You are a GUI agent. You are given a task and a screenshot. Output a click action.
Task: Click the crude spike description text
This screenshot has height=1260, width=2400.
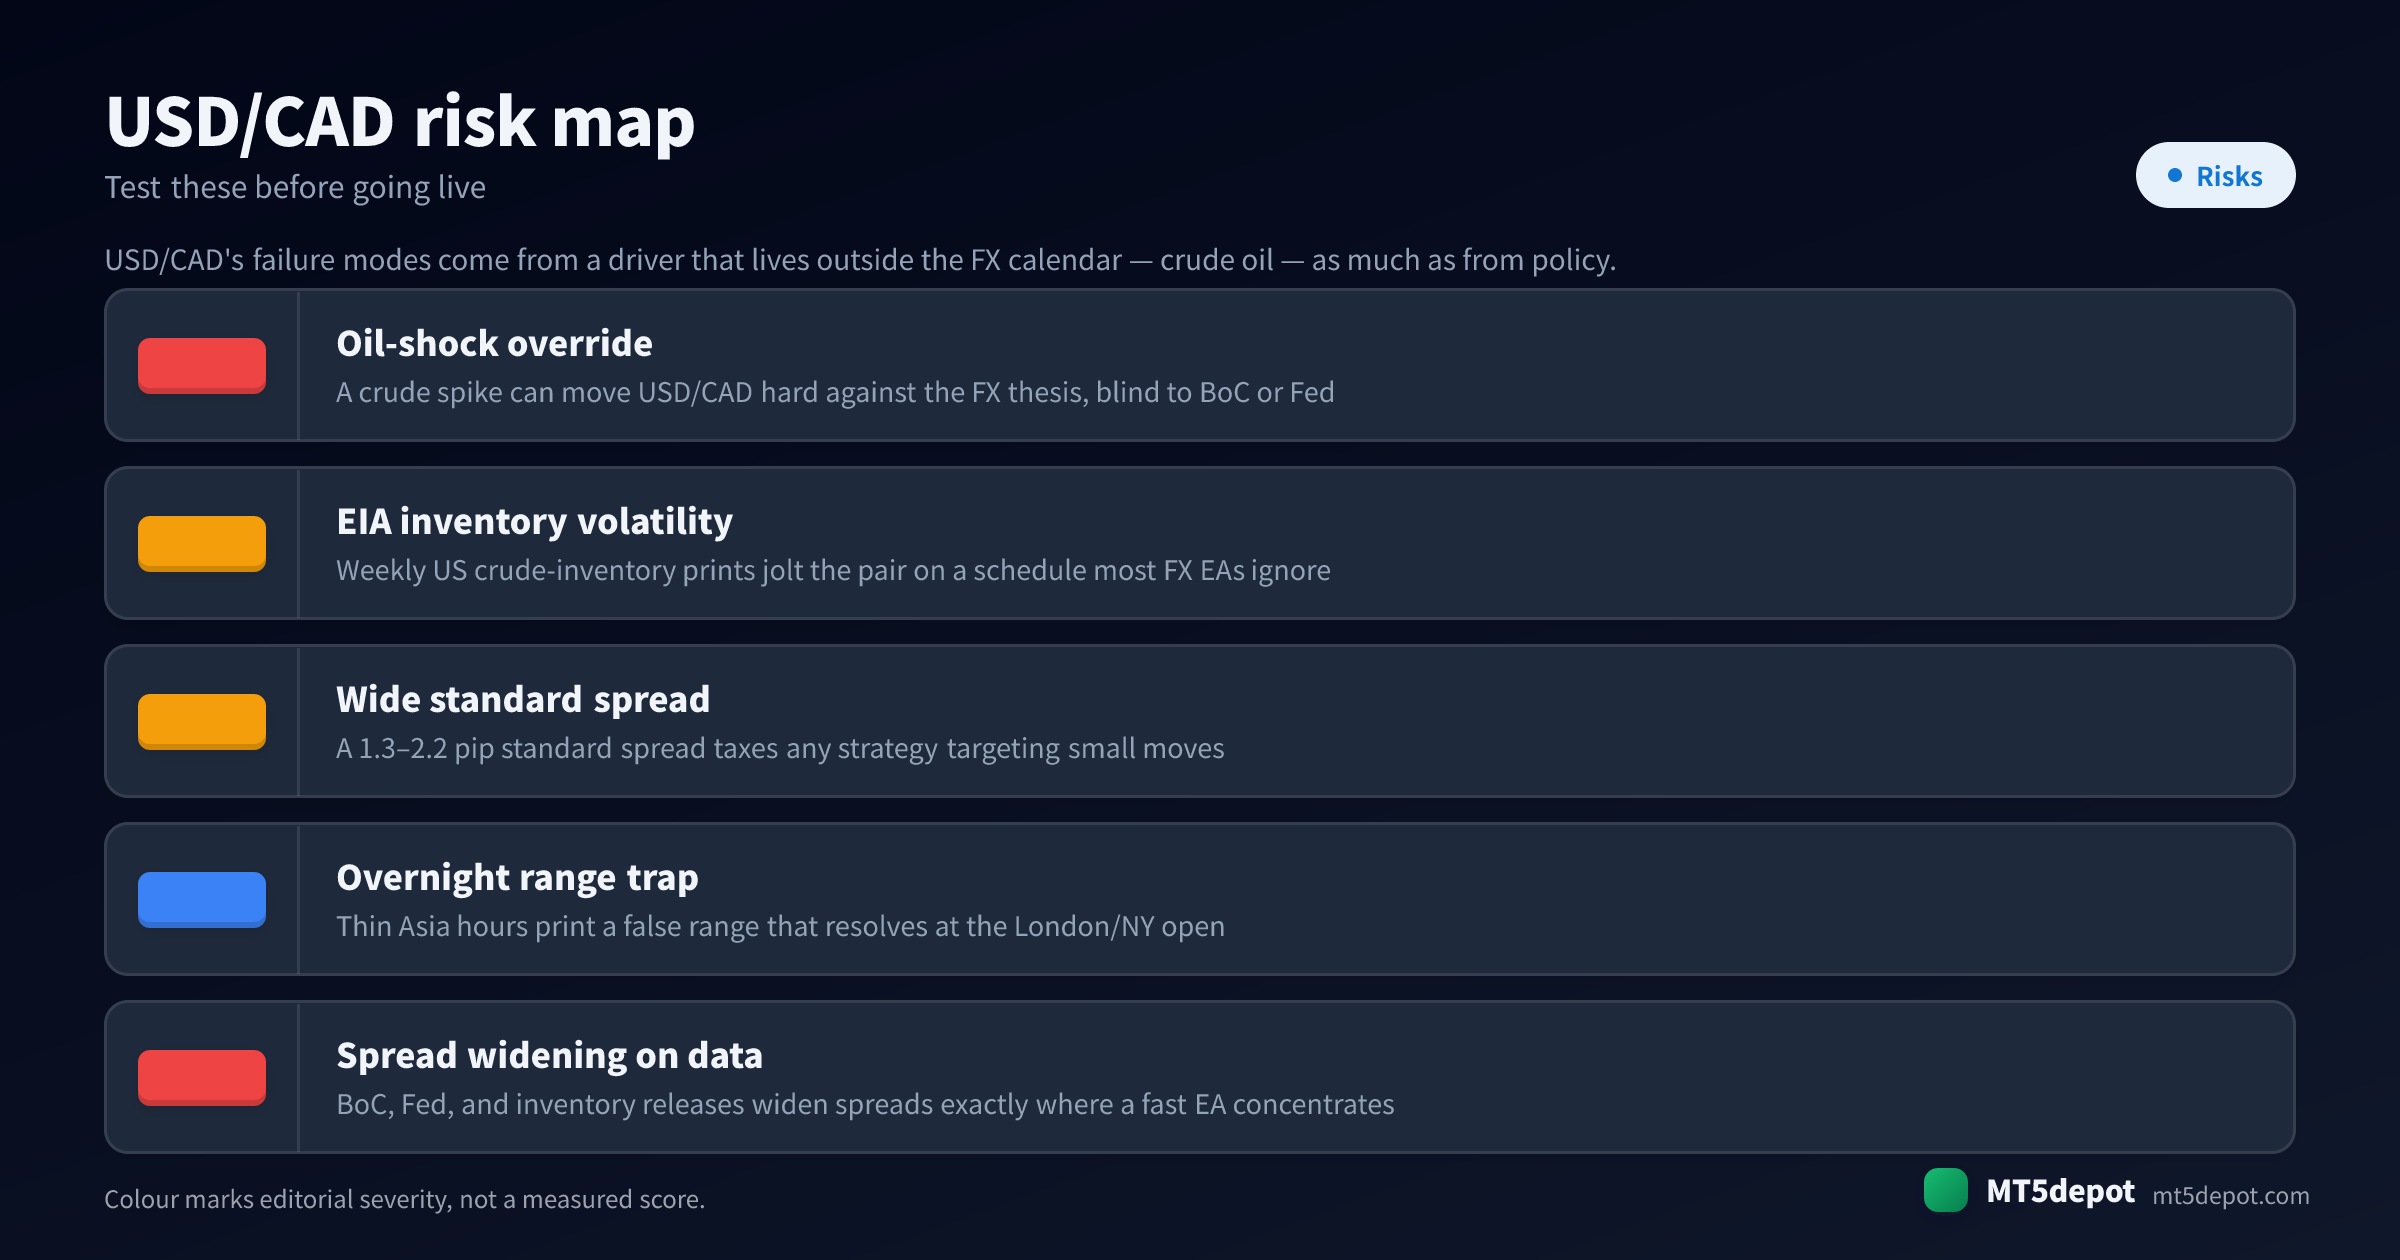835,392
